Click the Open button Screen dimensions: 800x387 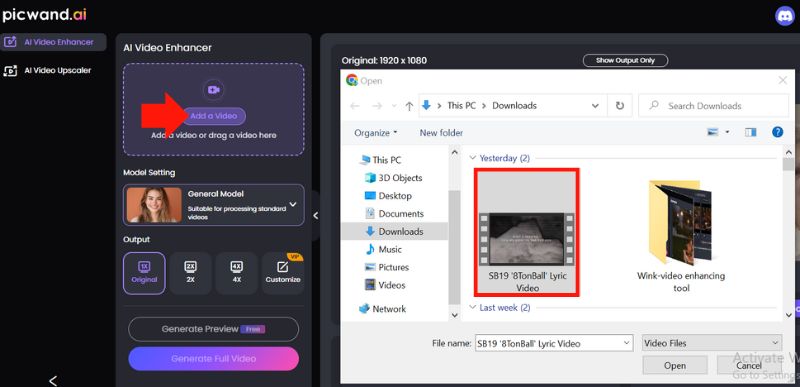[674, 366]
